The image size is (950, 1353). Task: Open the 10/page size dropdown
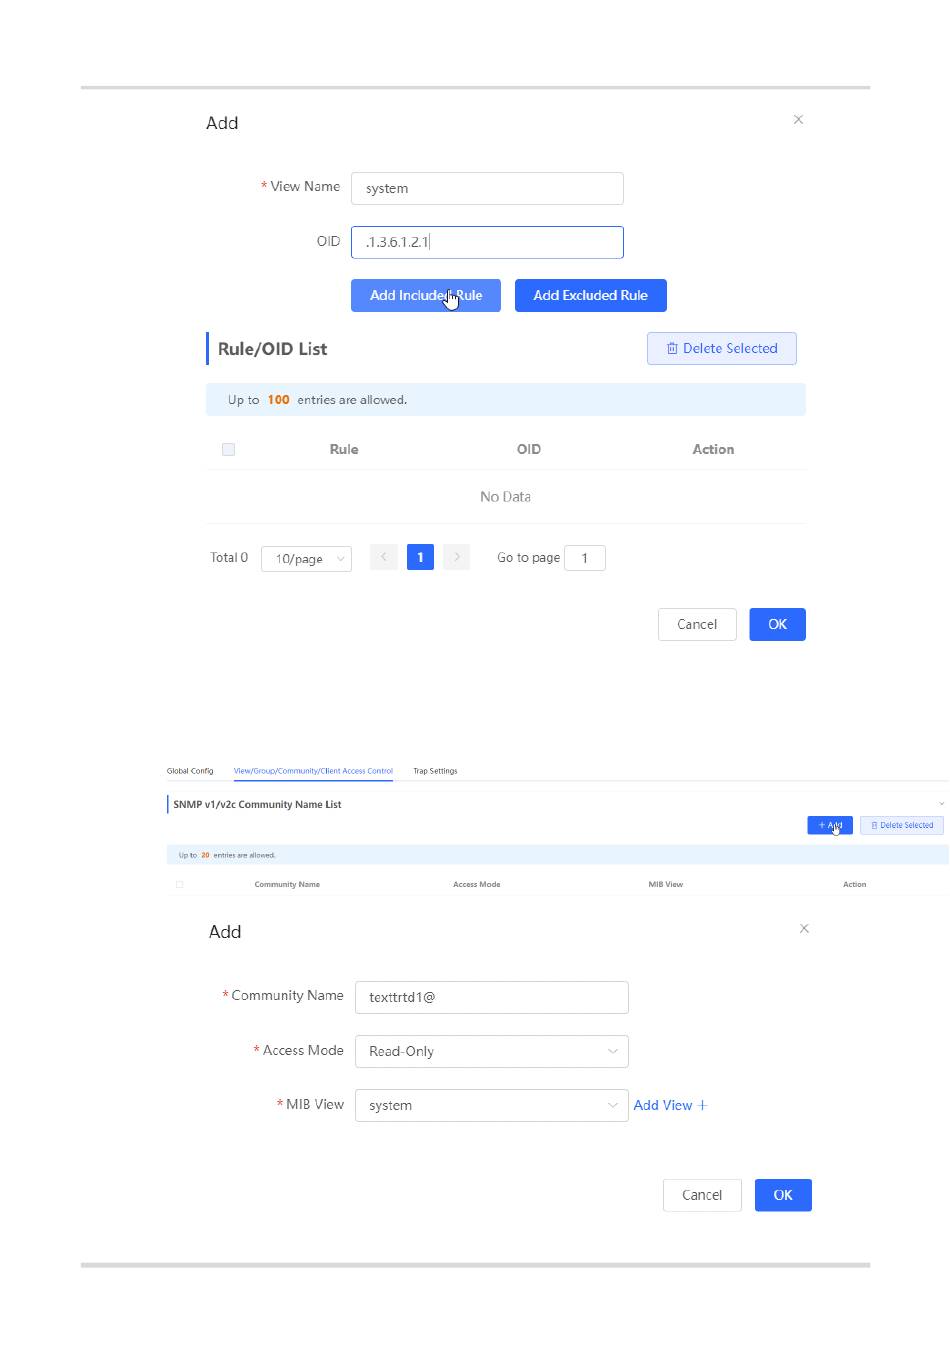pyautogui.click(x=306, y=559)
